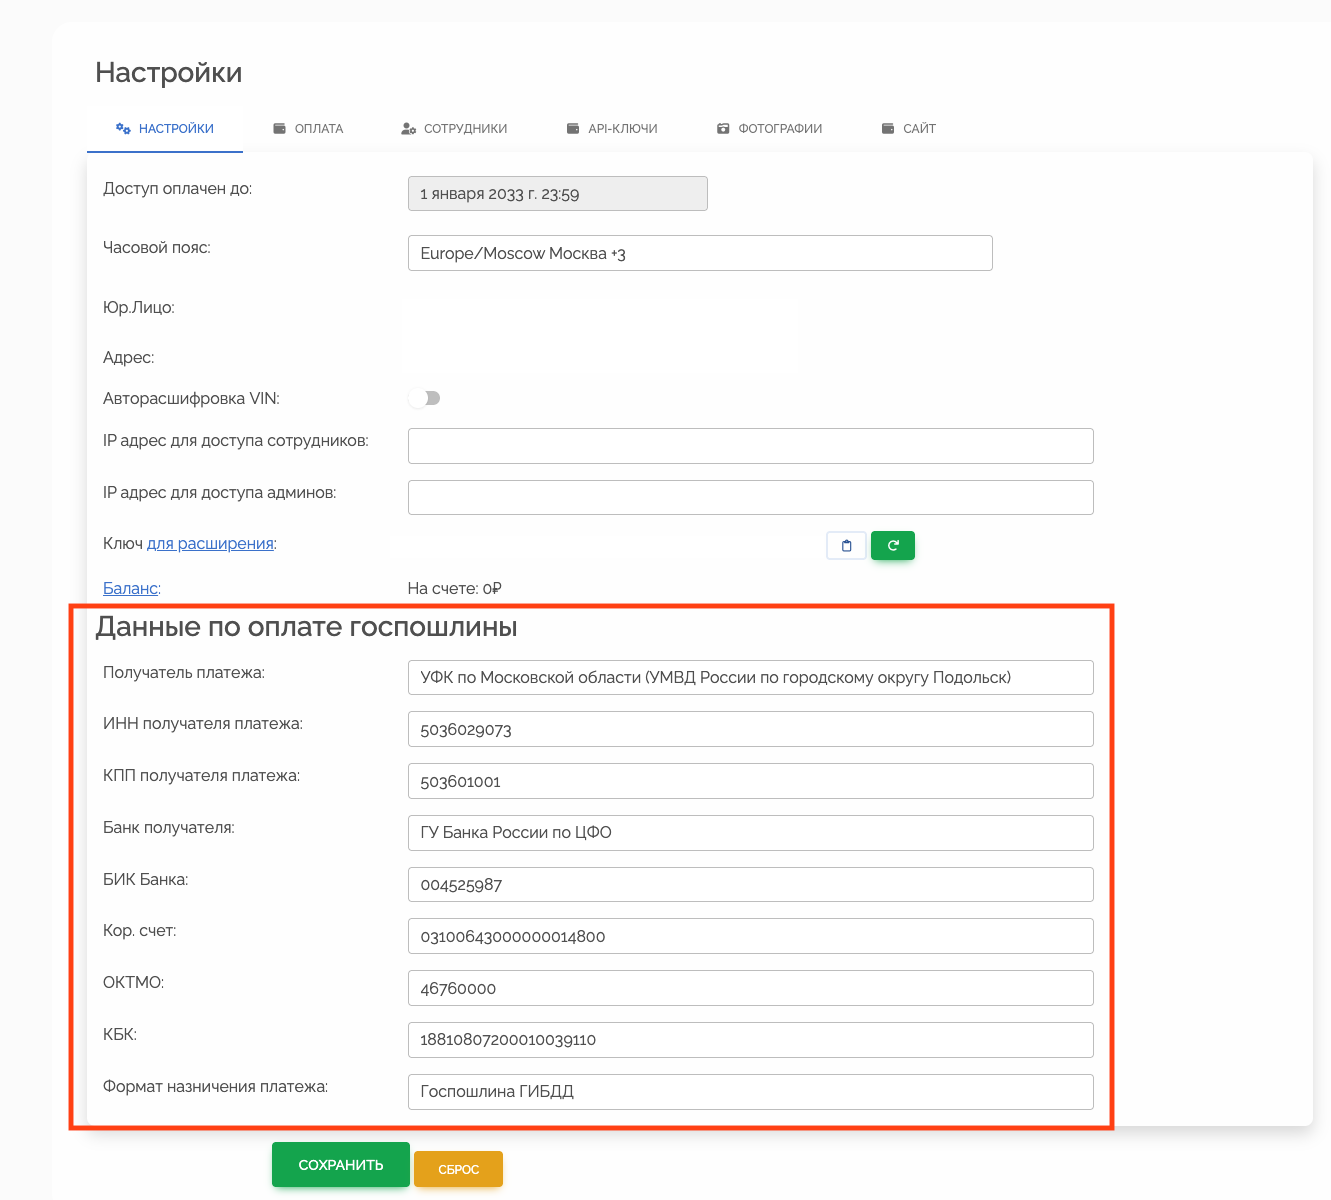Image resolution: width=1331 pixels, height=1200 pixels.
Task: Click the users icon beside Сотрудники
Action: (408, 128)
